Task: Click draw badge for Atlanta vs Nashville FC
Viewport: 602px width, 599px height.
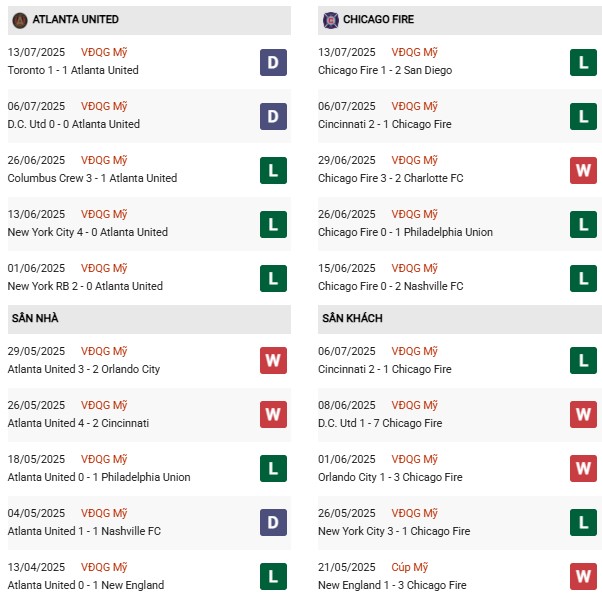Action: [273, 522]
